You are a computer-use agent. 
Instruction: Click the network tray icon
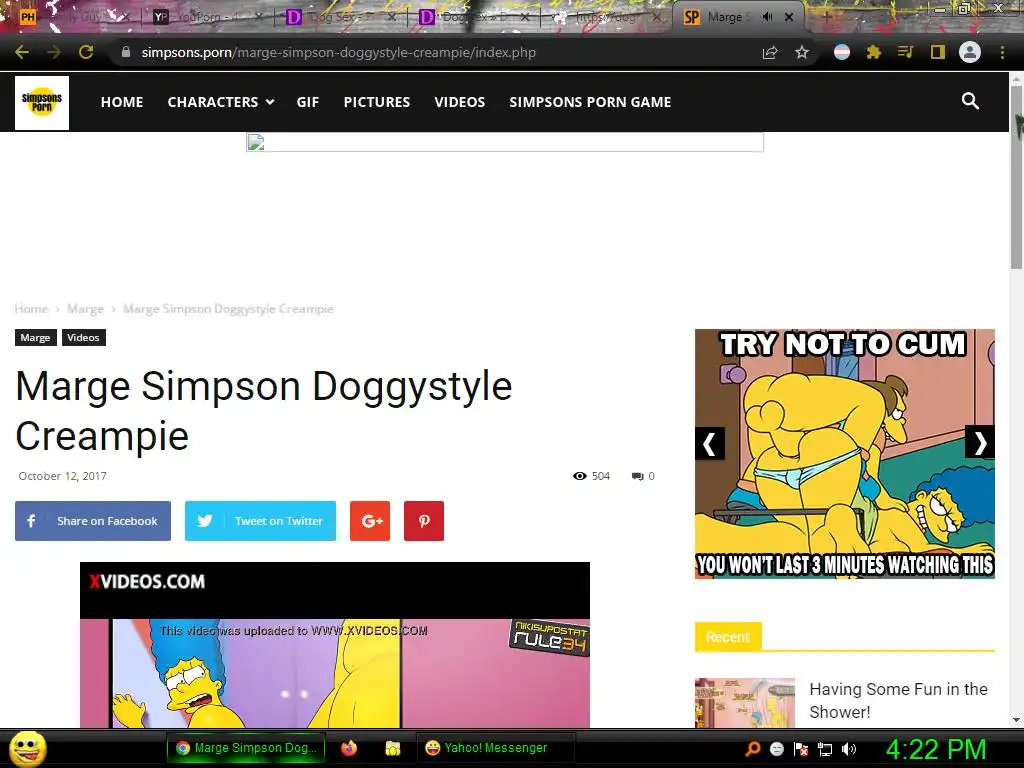coord(825,749)
